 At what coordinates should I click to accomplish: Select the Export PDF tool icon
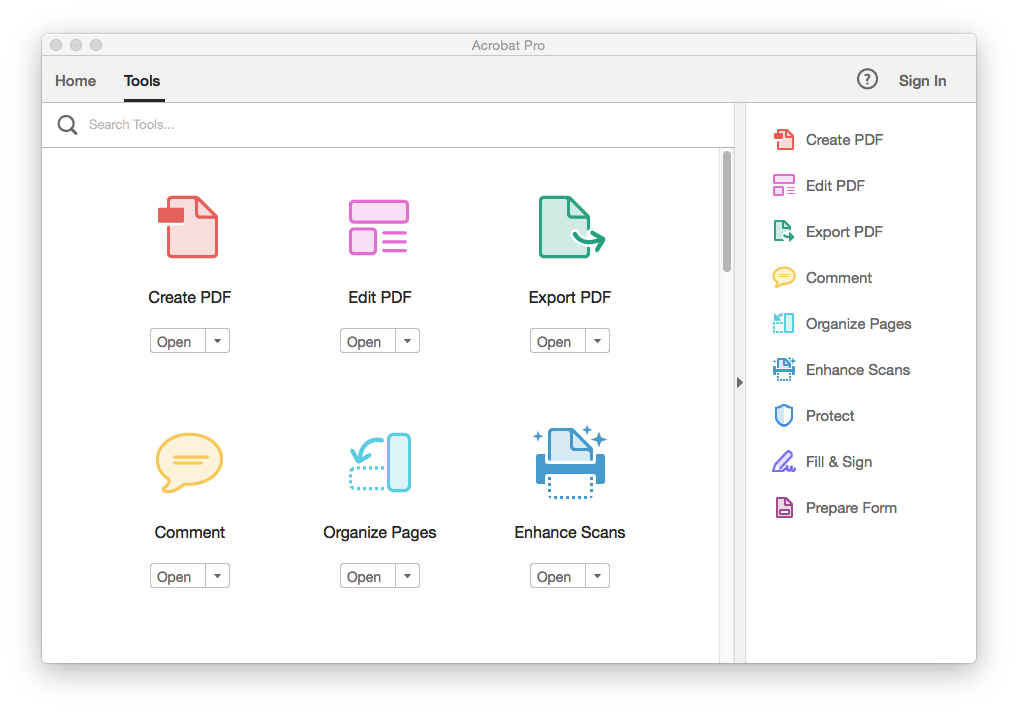coord(569,227)
